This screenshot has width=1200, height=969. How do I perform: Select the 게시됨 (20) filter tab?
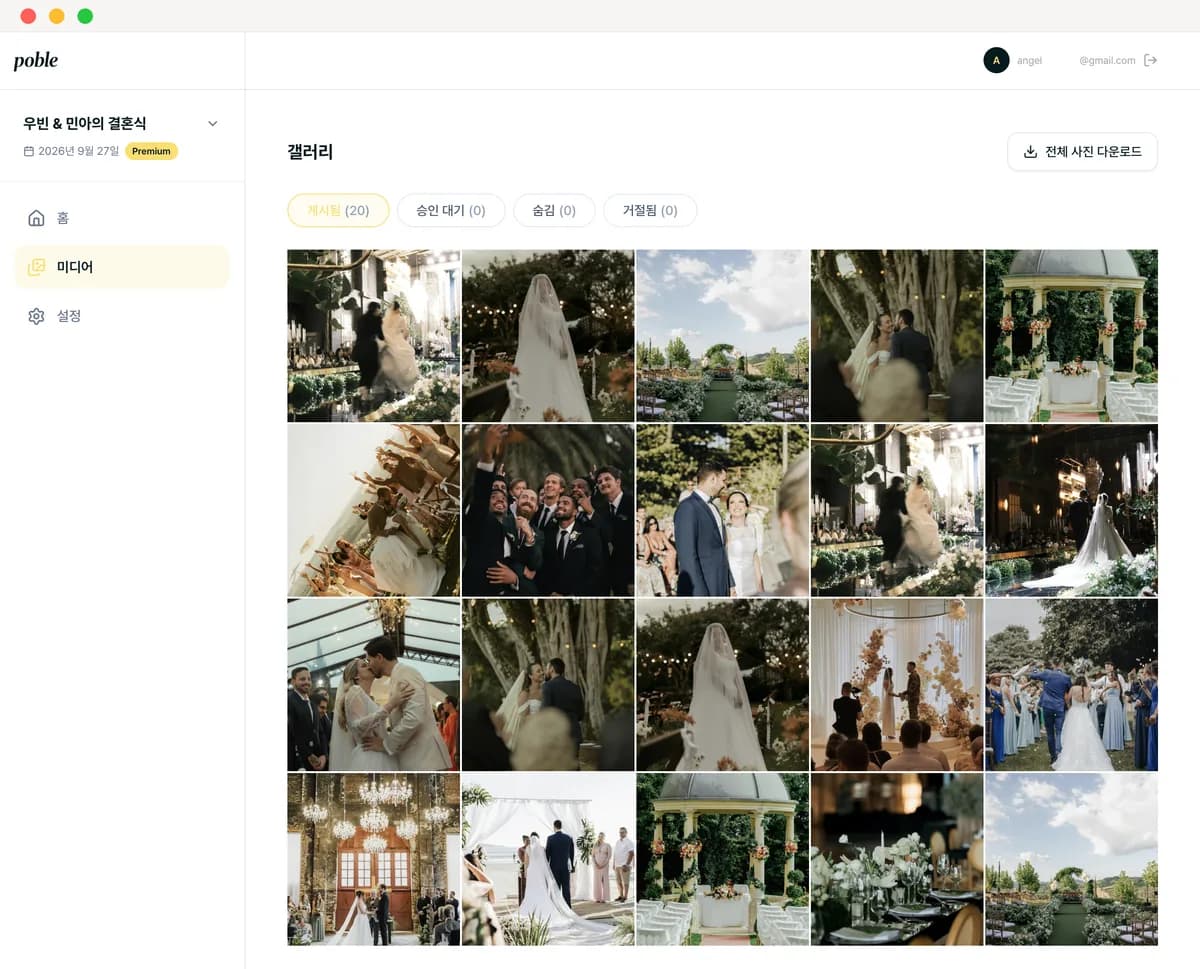tap(338, 210)
